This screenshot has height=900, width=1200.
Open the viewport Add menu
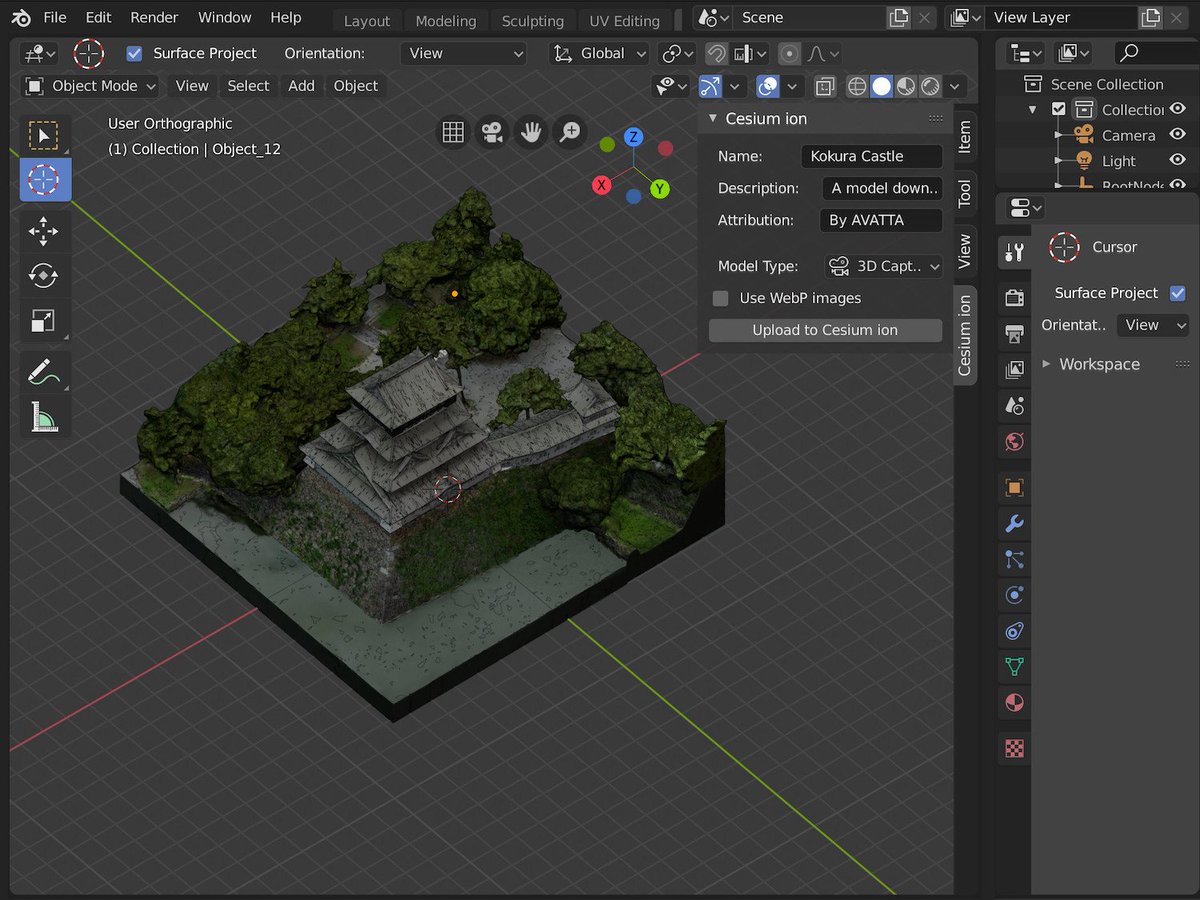[x=301, y=86]
